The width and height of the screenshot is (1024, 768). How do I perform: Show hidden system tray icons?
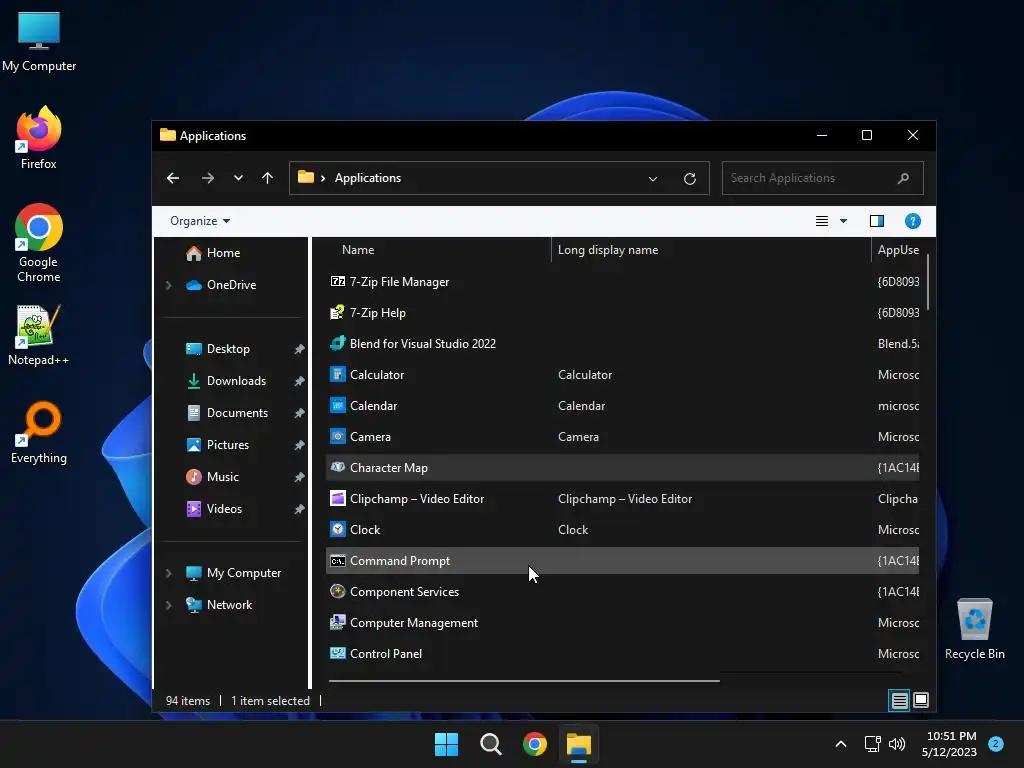[x=840, y=744]
